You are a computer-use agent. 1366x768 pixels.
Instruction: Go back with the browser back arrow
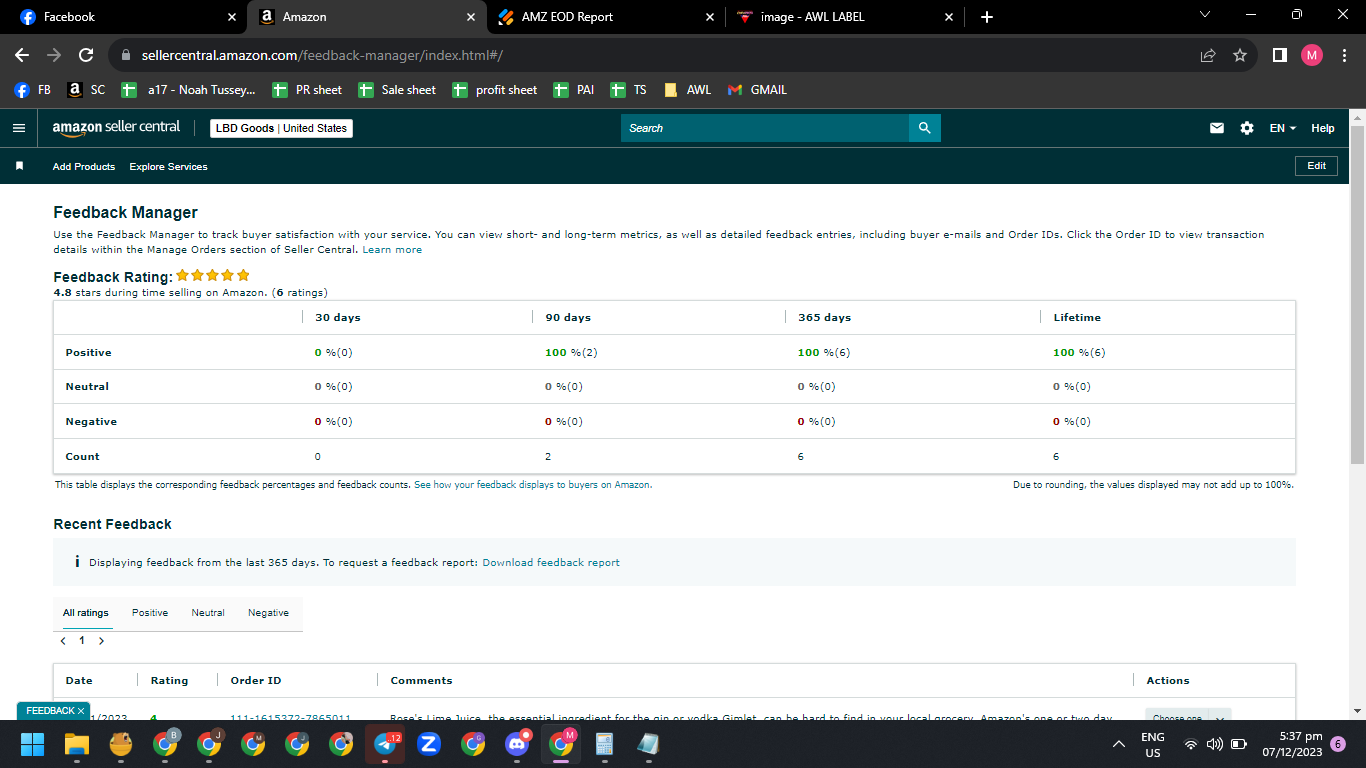pyautogui.click(x=22, y=55)
